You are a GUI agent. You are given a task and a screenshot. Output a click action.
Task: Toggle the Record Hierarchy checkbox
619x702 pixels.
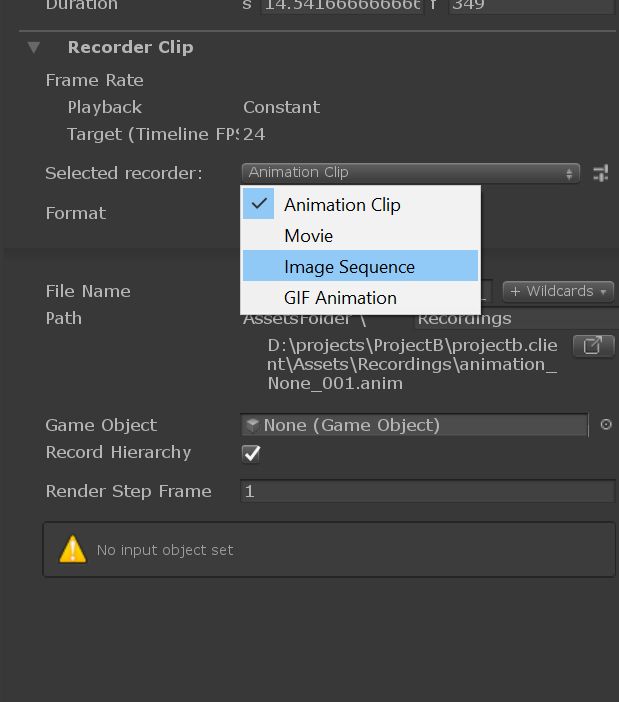252,454
